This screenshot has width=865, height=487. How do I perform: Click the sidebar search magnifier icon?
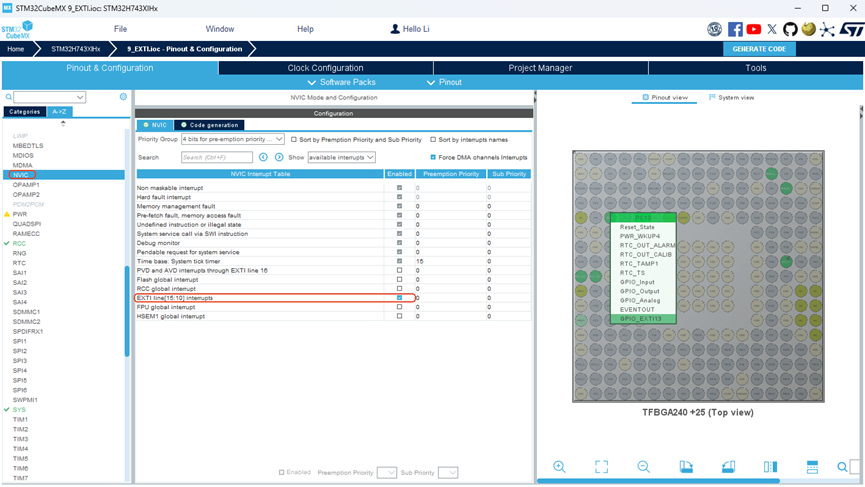coord(9,97)
